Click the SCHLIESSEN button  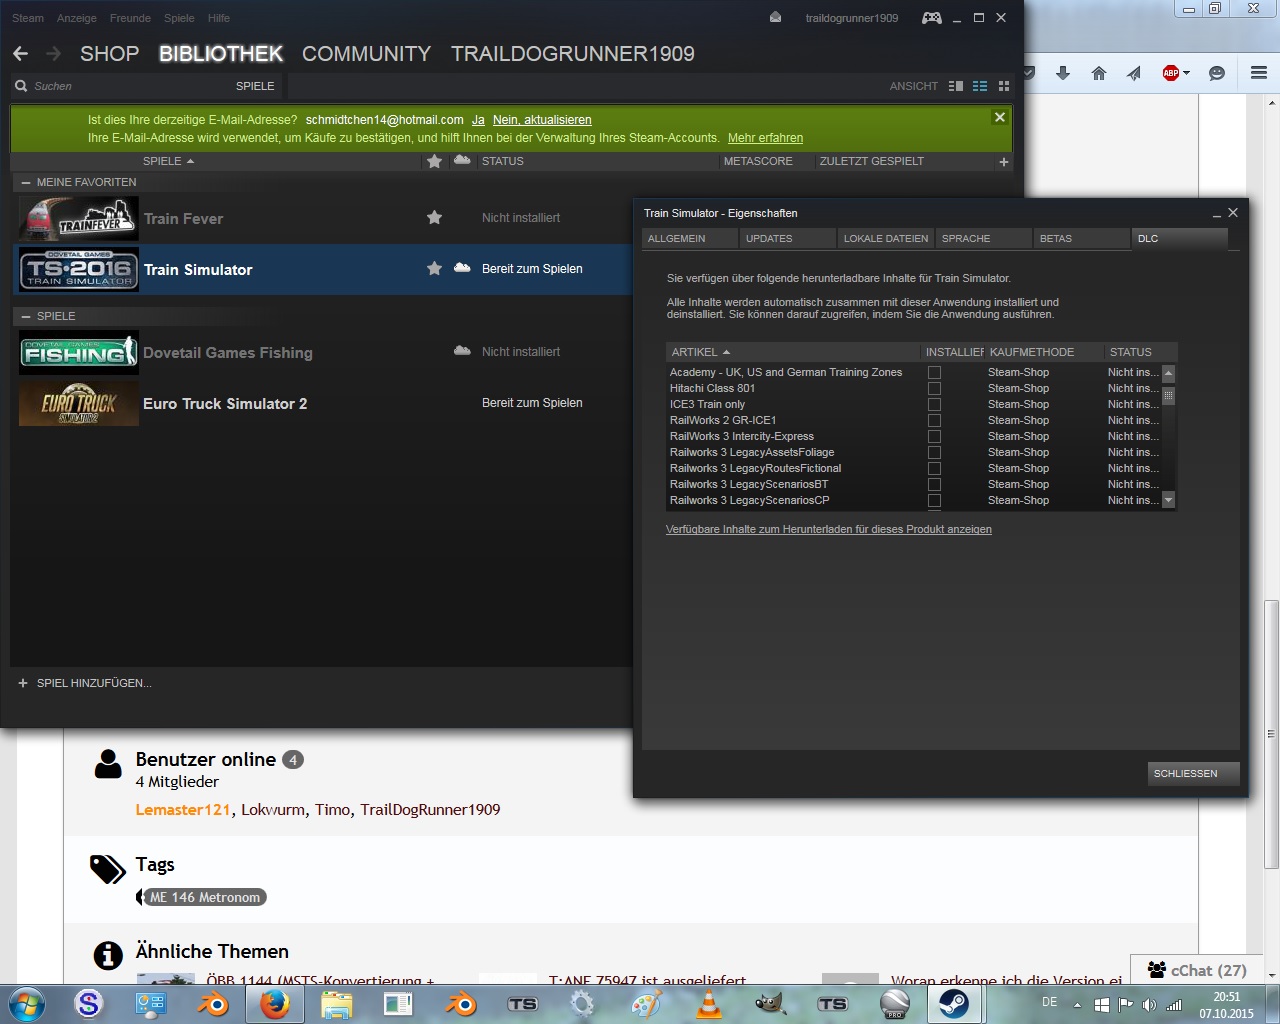click(1194, 774)
